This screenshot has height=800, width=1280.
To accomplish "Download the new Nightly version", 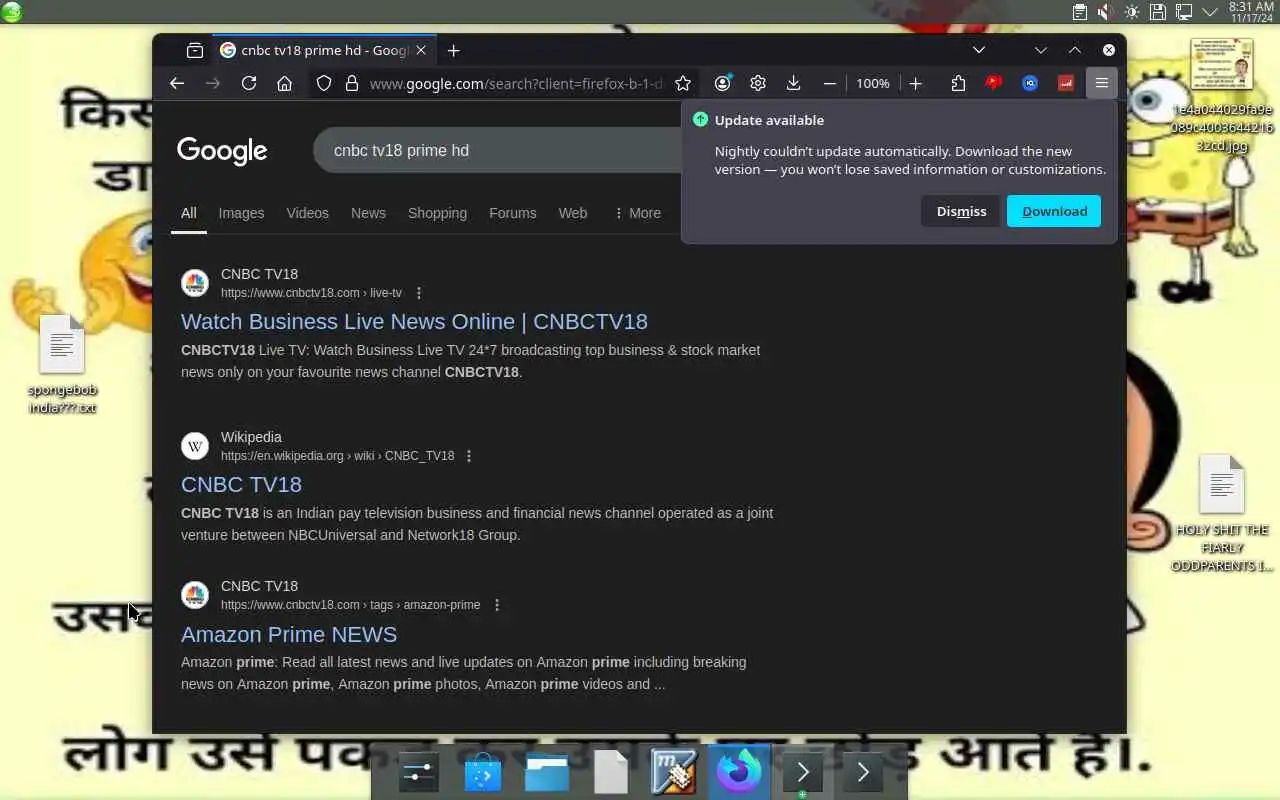I will point(1054,211).
